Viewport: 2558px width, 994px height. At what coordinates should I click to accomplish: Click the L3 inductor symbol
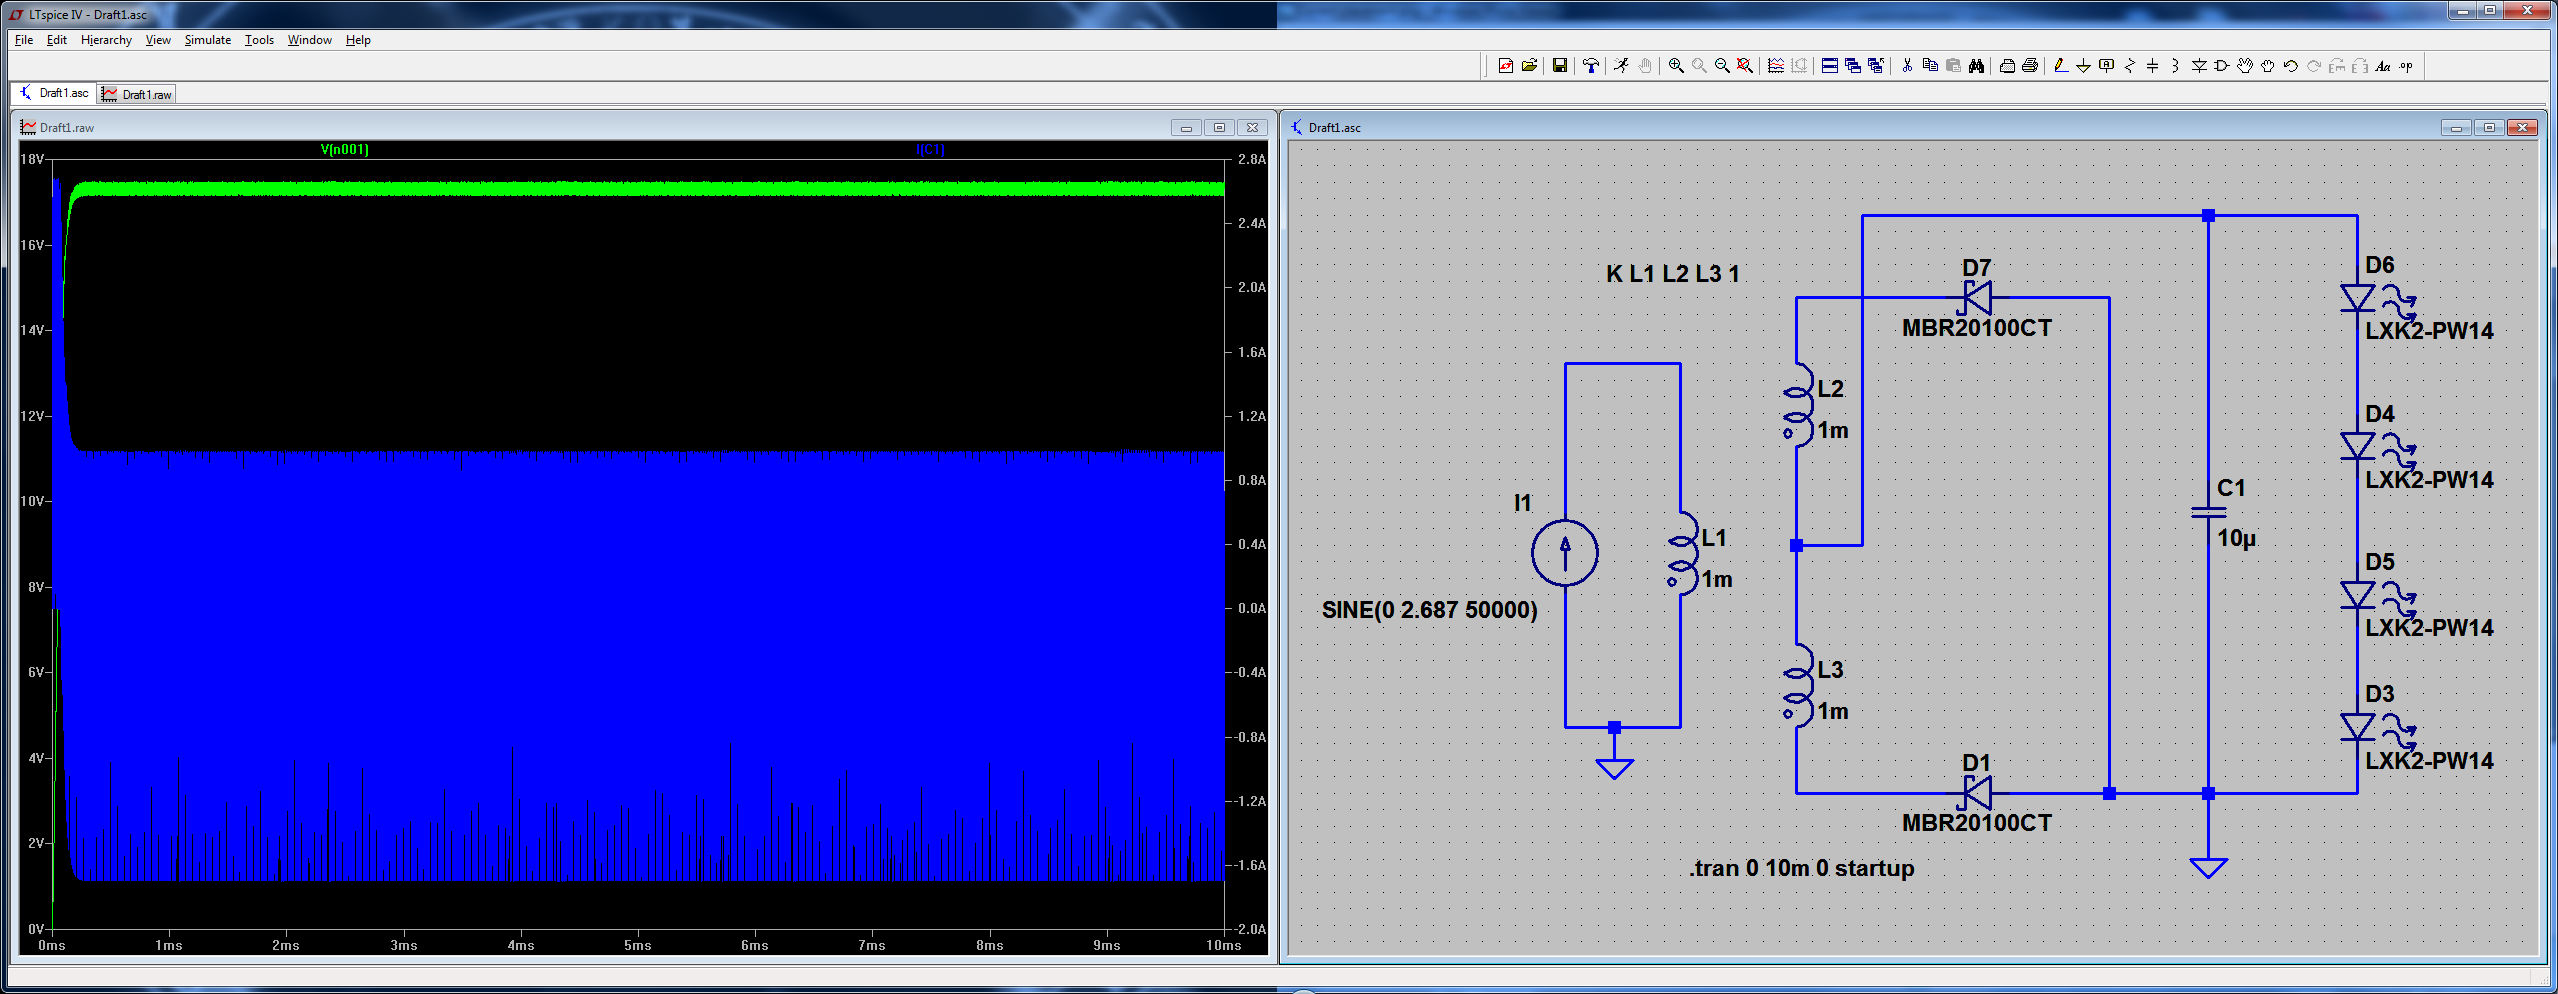point(1797,686)
